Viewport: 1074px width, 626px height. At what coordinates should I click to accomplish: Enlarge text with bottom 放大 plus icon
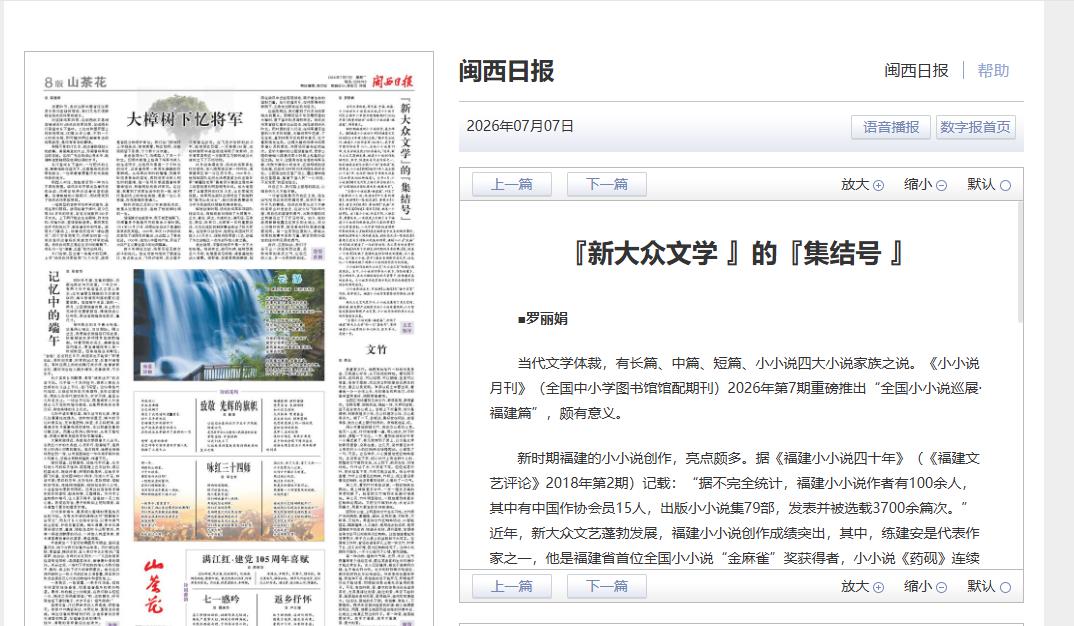click(x=878, y=588)
